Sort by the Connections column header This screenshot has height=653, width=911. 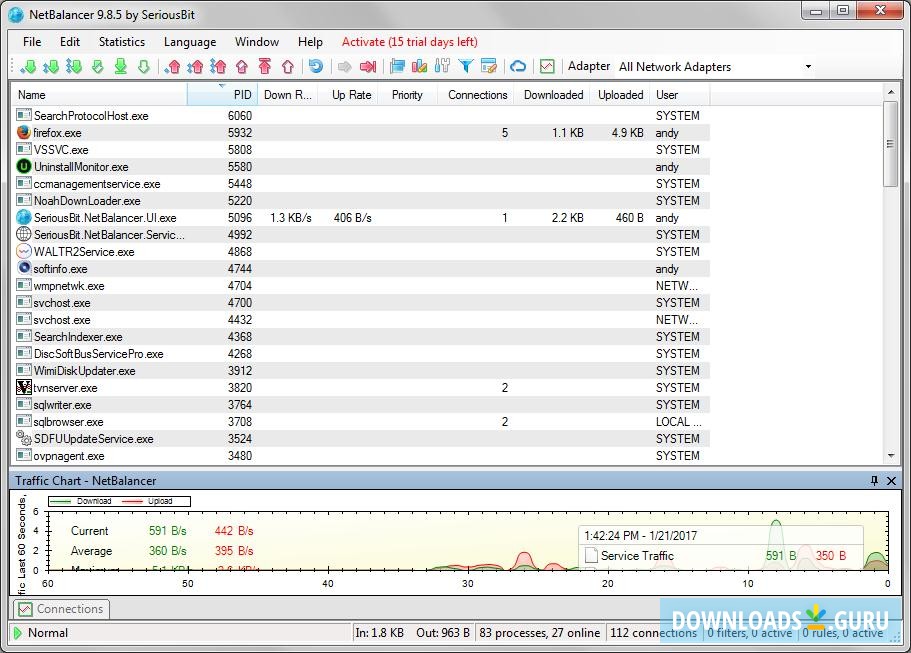point(478,95)
